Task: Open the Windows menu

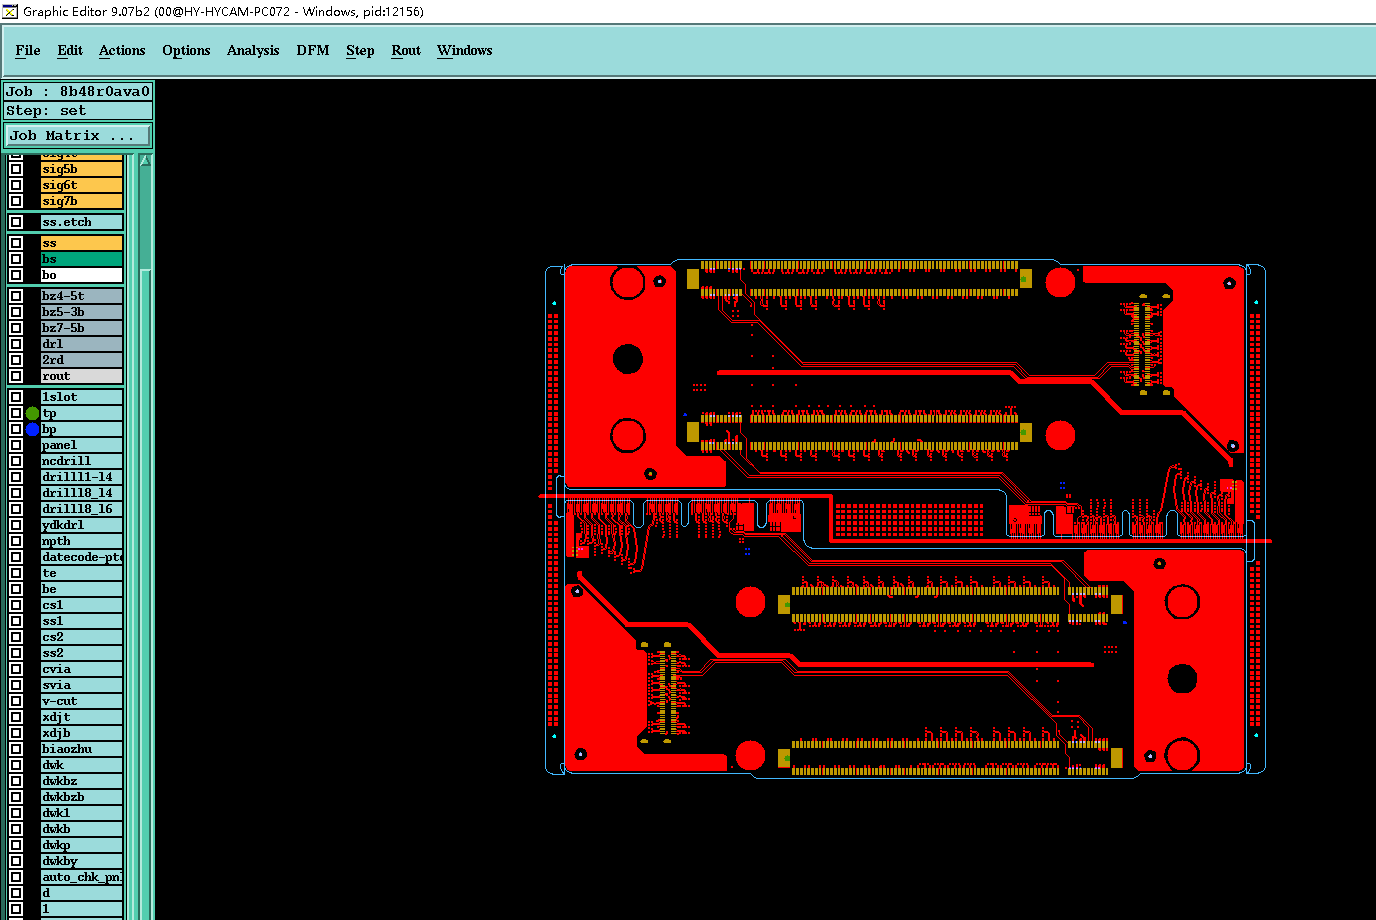Action: click(x=465, y=50)
